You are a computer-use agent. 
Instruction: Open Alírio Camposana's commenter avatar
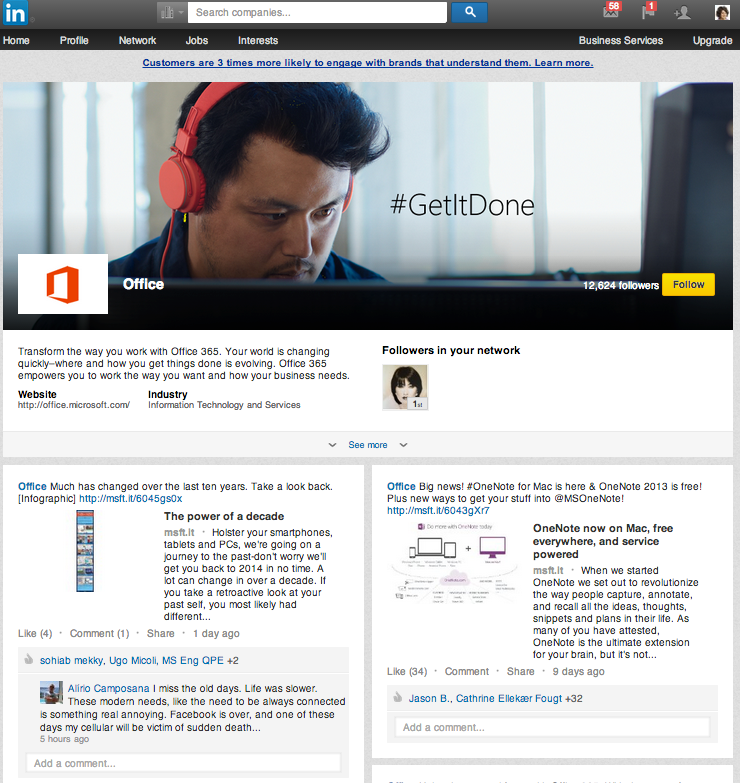[x=51, y=692]
